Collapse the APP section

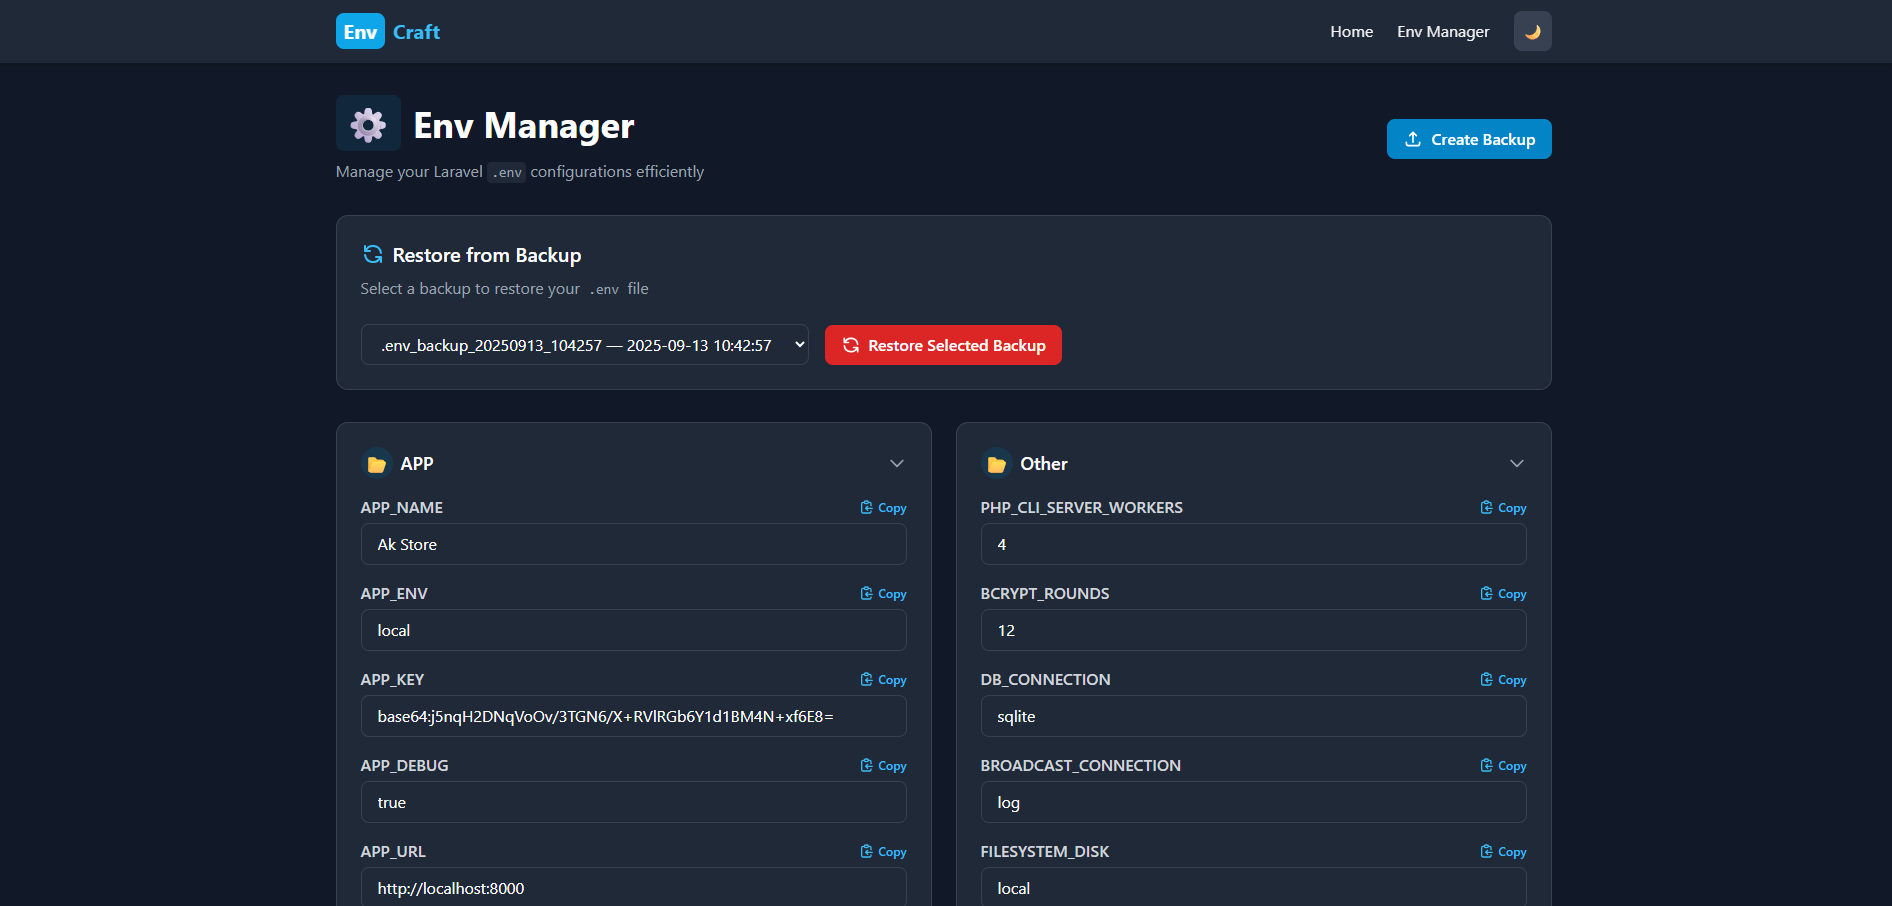click(x=896, y=463)
